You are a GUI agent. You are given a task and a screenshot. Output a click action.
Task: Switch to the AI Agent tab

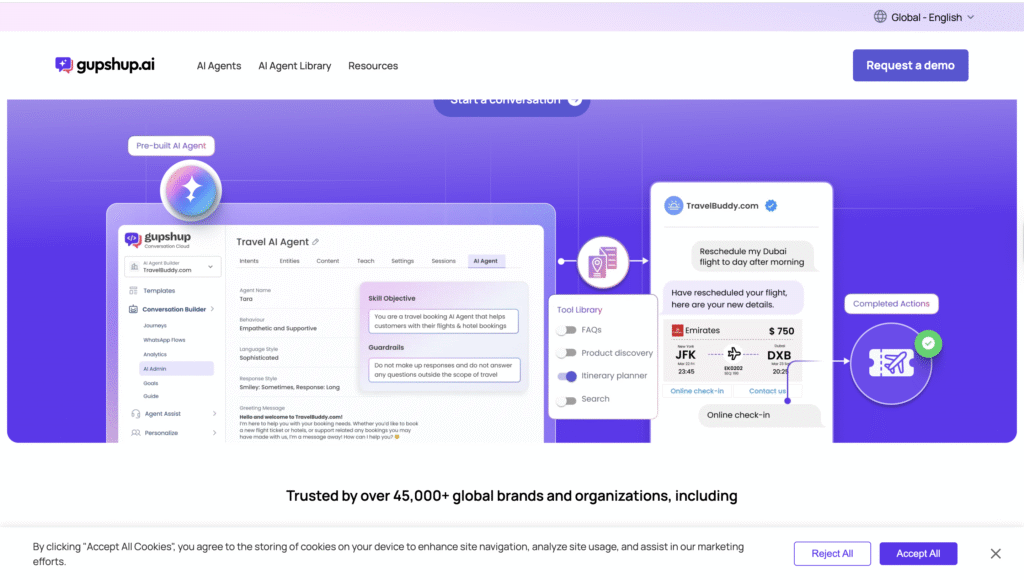(486, 261)
